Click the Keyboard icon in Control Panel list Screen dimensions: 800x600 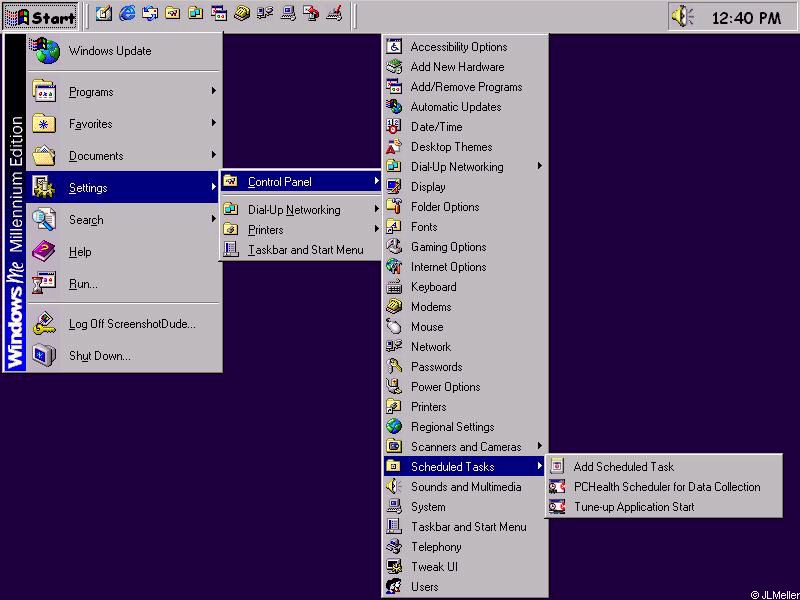(x=394, y=287)
